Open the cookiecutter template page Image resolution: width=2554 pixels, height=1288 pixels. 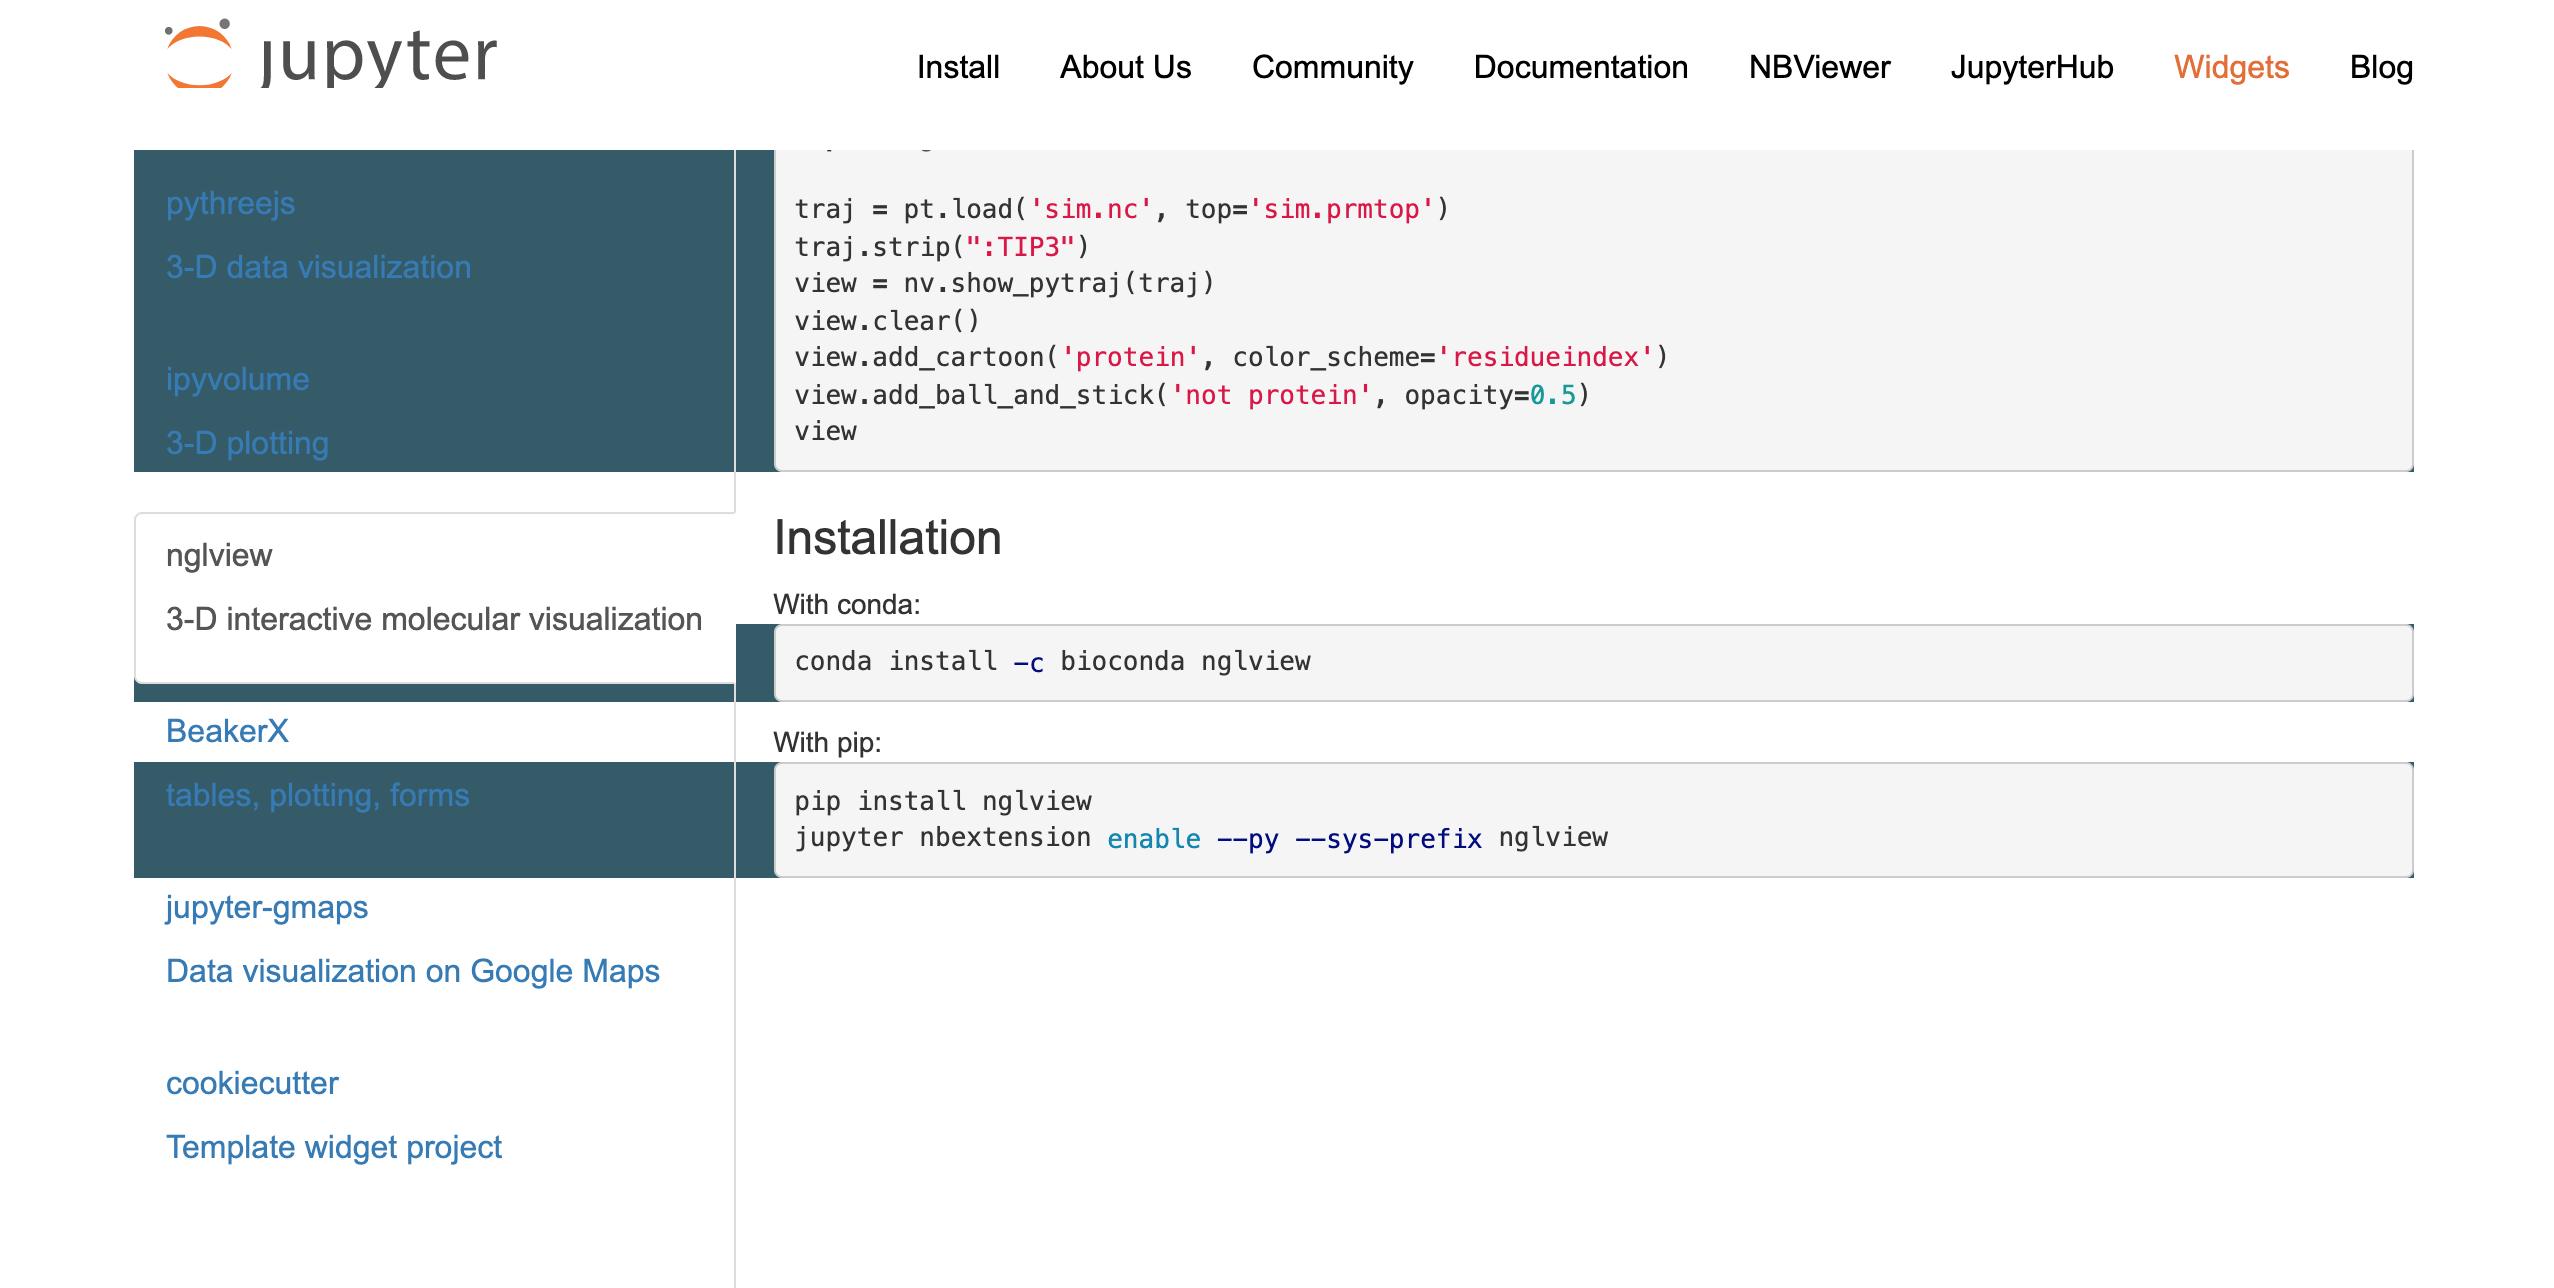[x=252, y=1083]
